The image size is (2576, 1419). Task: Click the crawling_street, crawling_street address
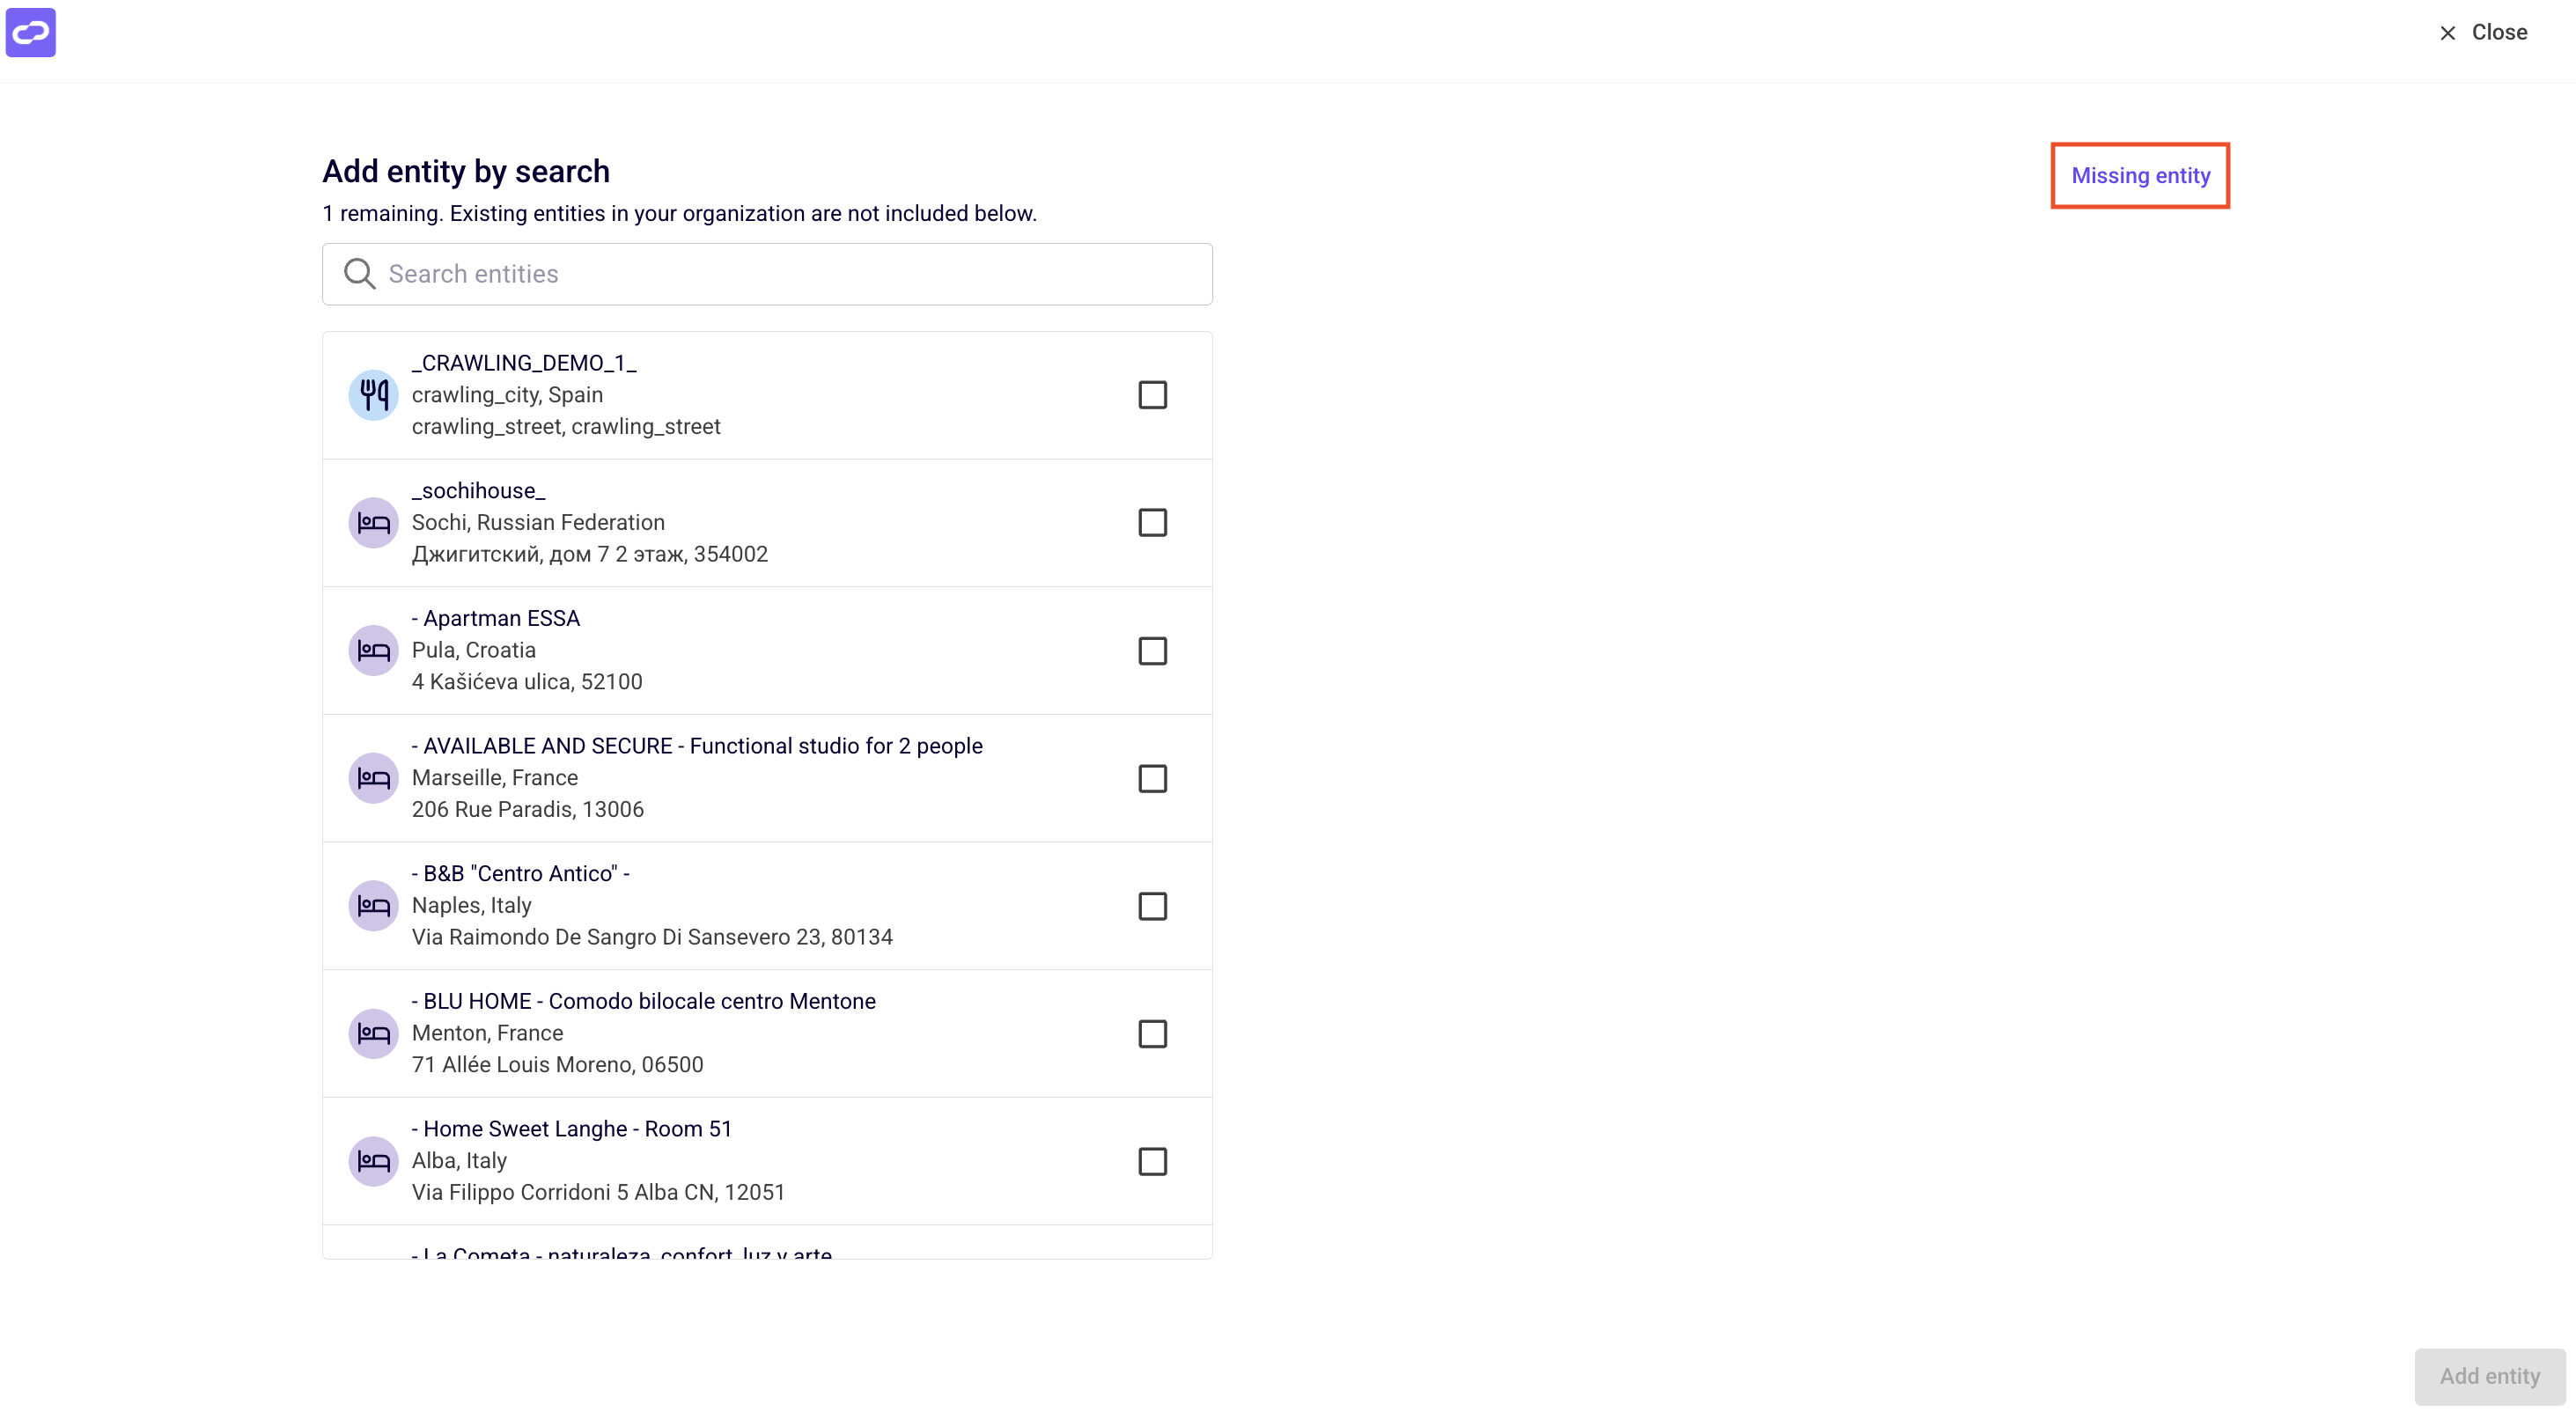(x=566, y=427)
